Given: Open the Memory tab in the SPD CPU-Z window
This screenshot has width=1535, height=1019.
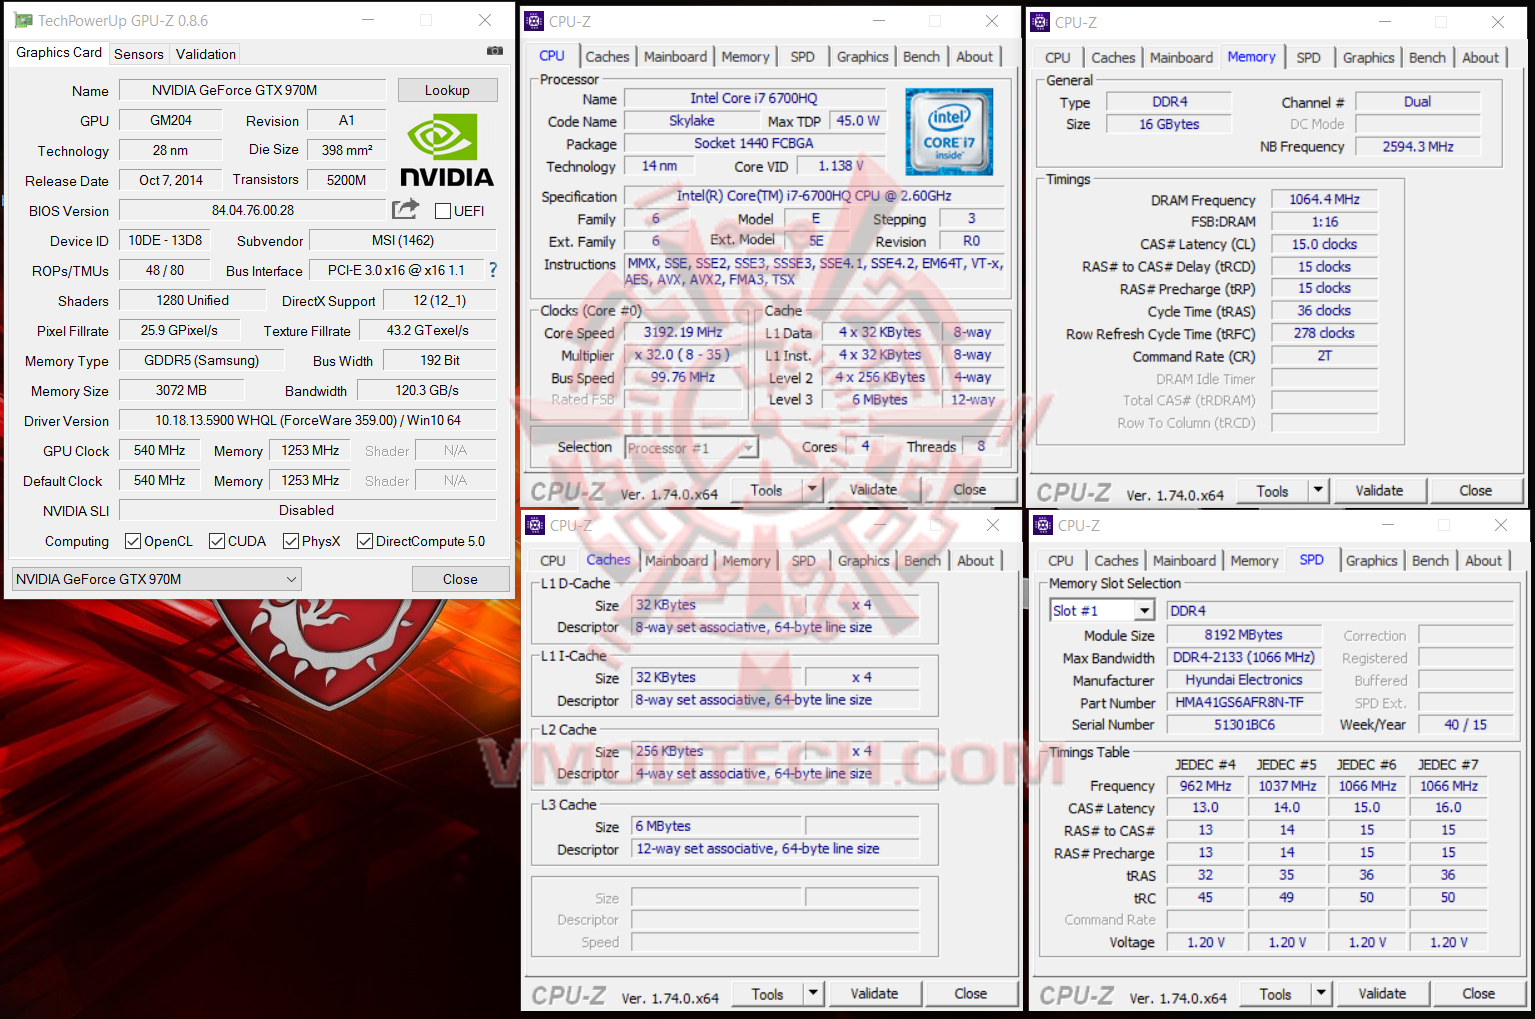Looking at the screenshot, I should click(1254, 561).
